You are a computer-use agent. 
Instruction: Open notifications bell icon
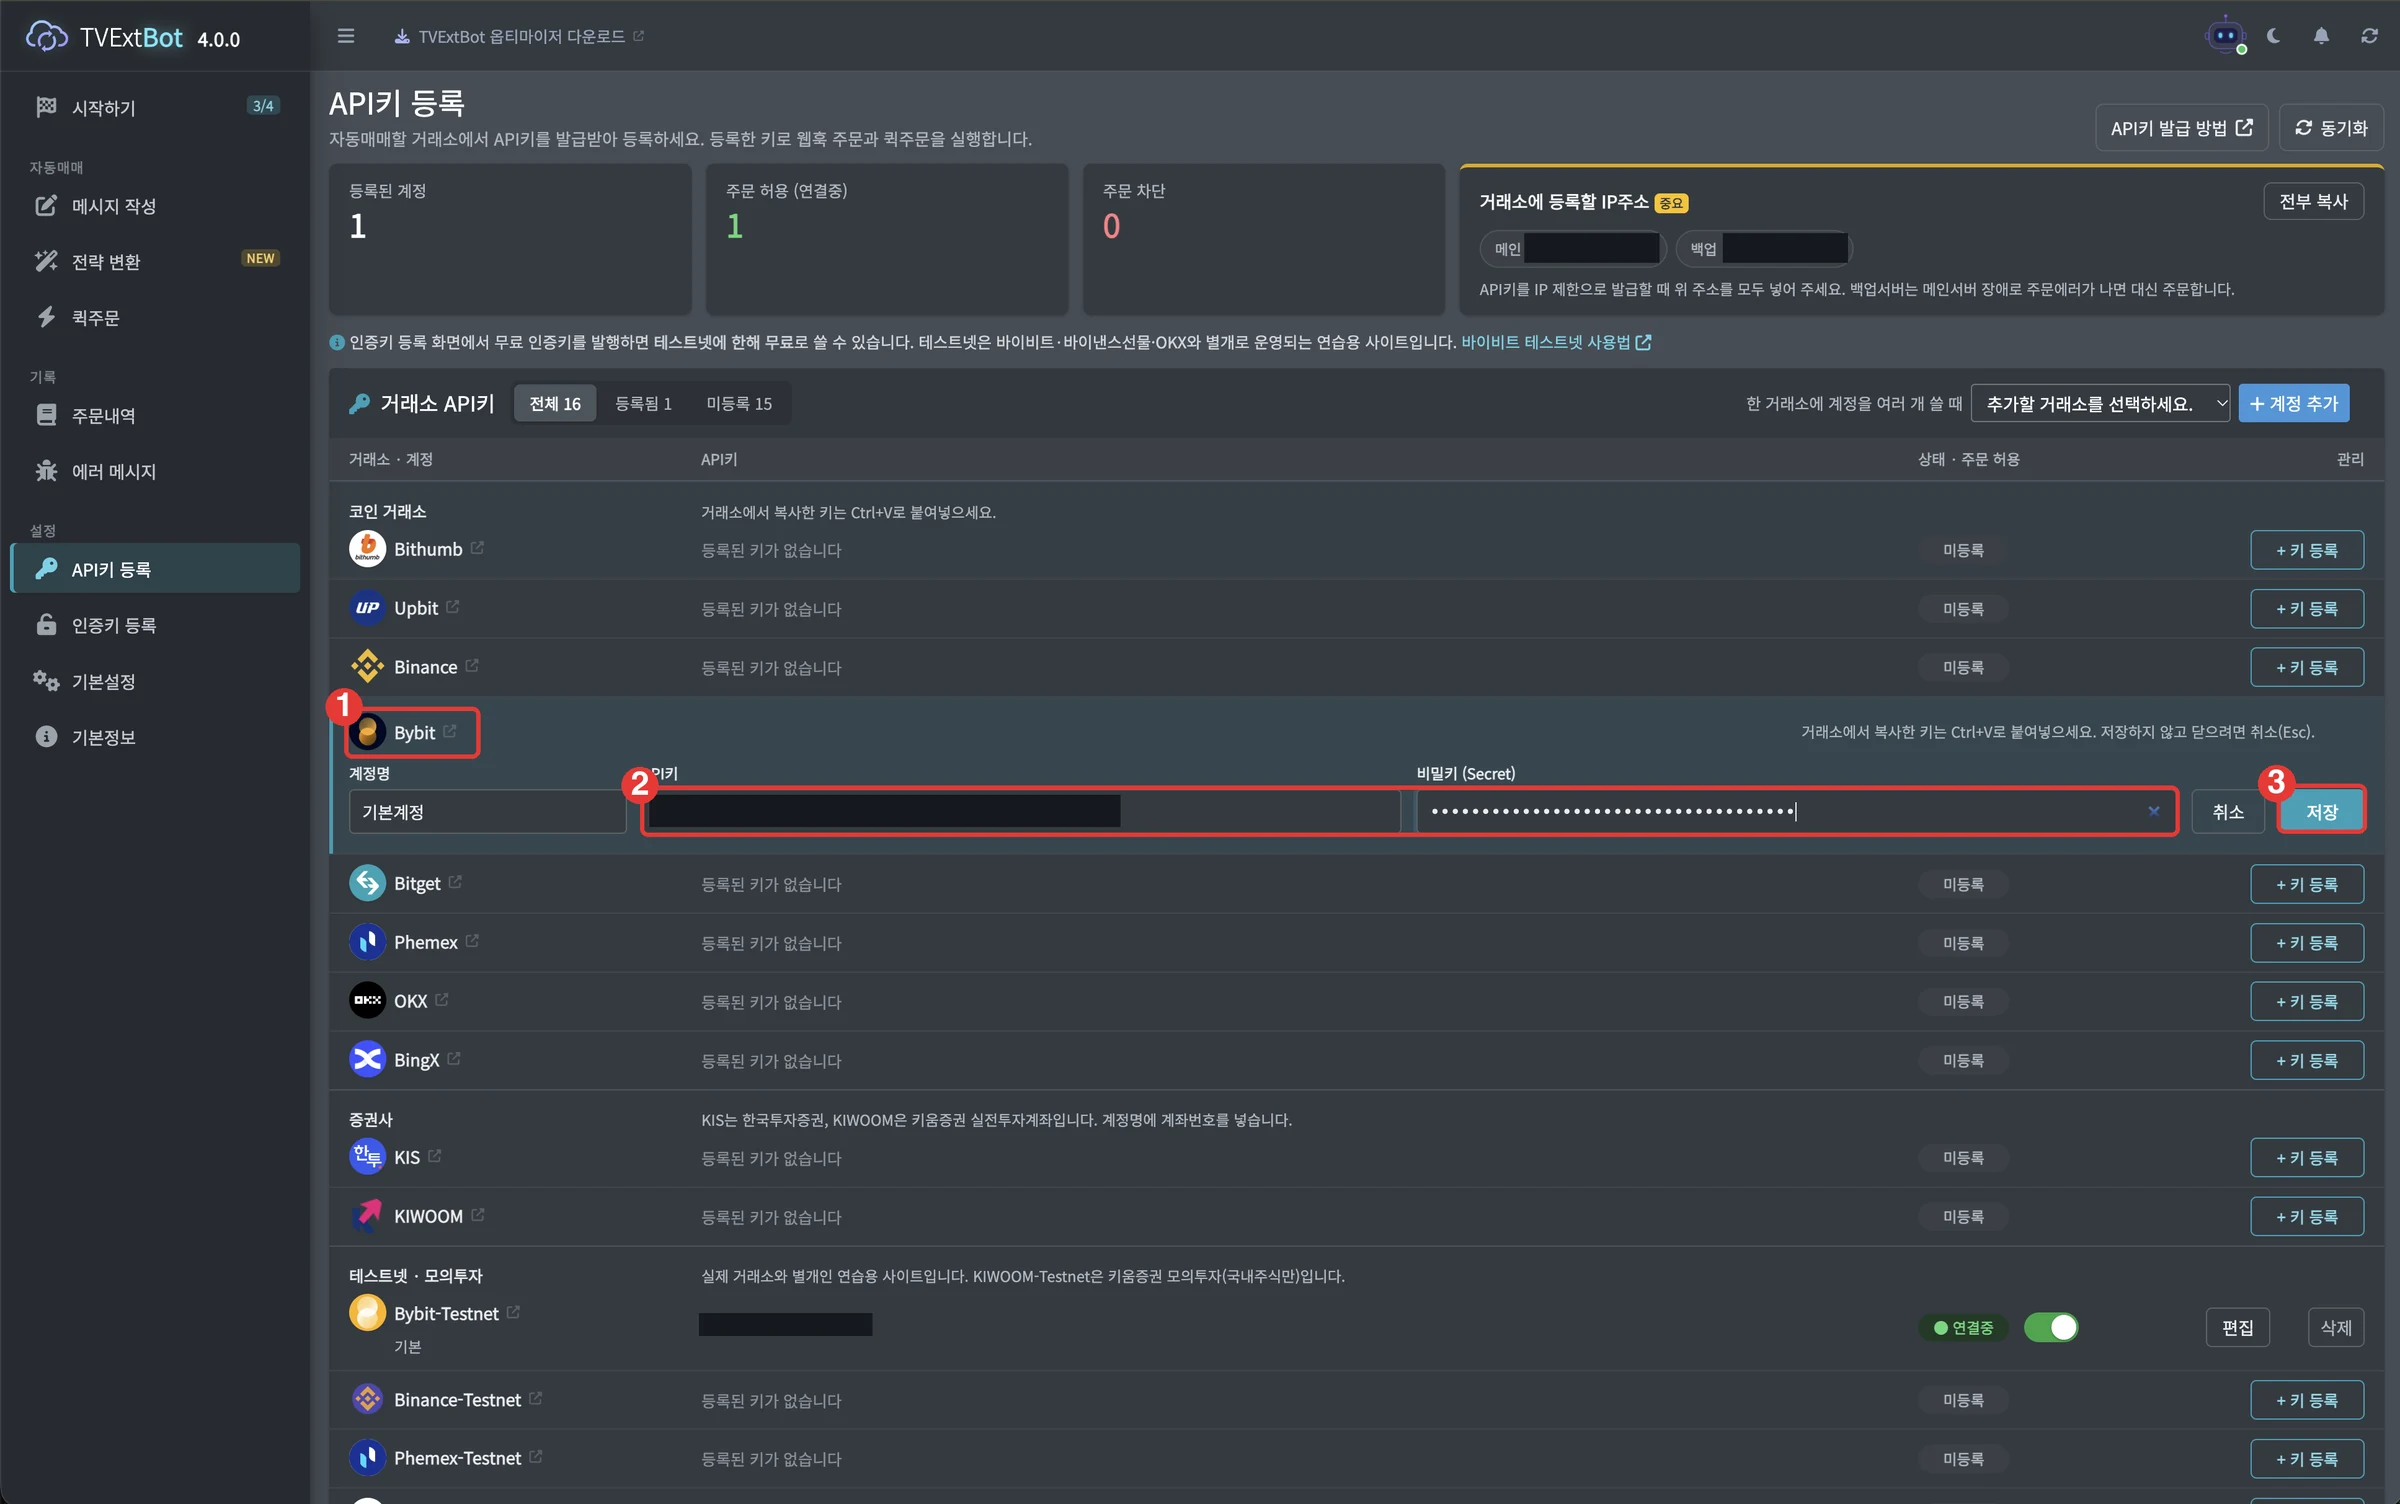tap(2321, 36)
